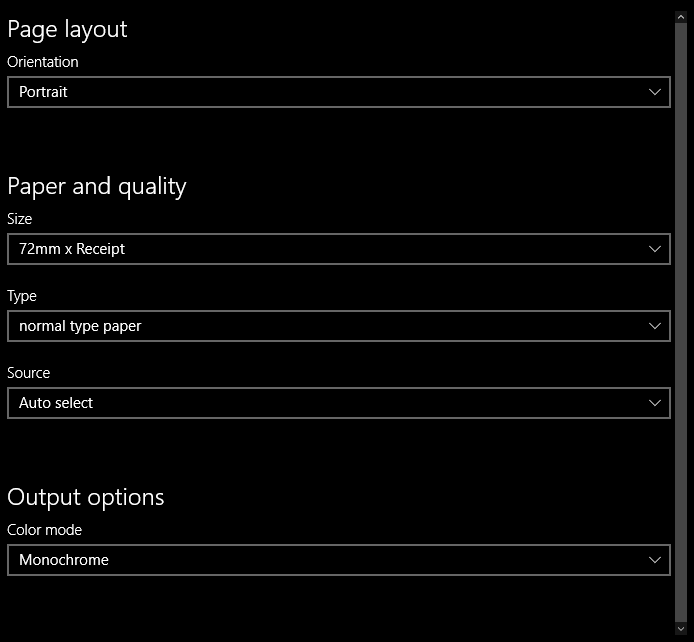Open the Source dropdown showing Auto select

(338, 403)
